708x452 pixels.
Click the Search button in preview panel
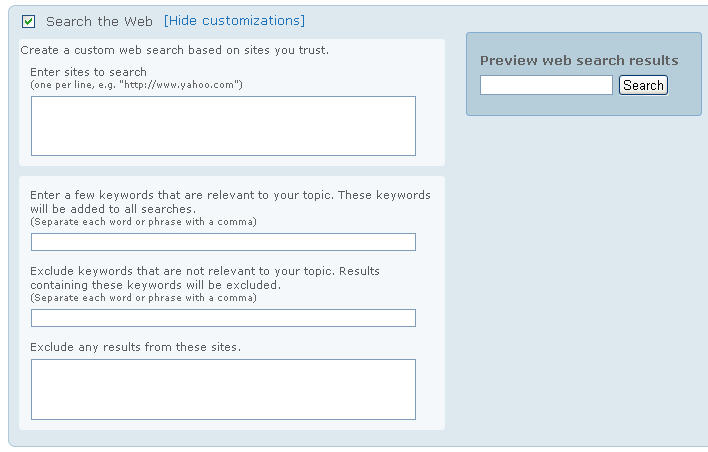(x=643, y=85)
